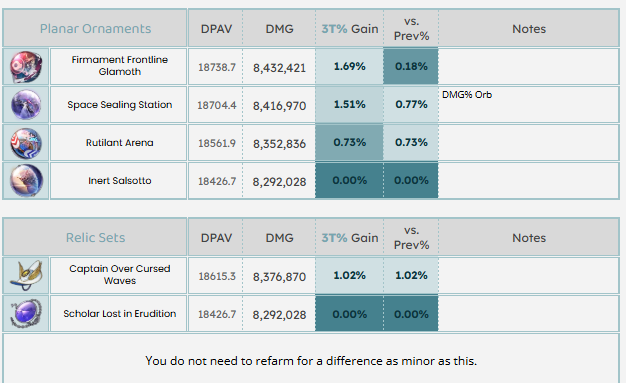Select the Scholar Lost in Erudition icon

[26, 314]
